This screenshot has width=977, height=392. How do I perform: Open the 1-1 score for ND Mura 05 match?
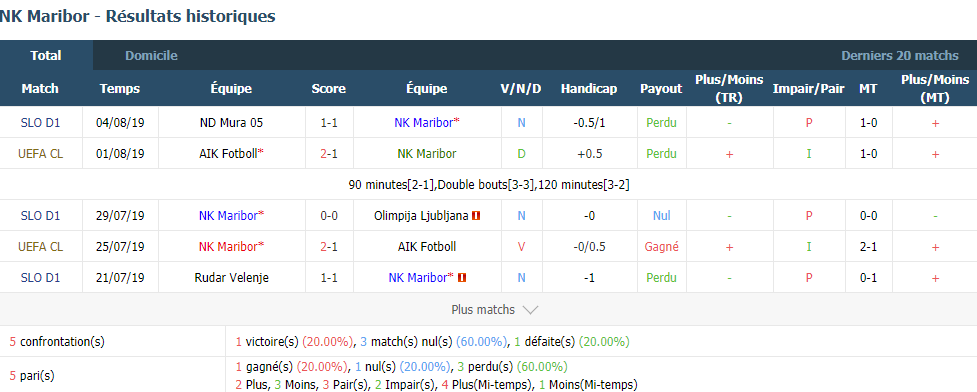(329, 123)
